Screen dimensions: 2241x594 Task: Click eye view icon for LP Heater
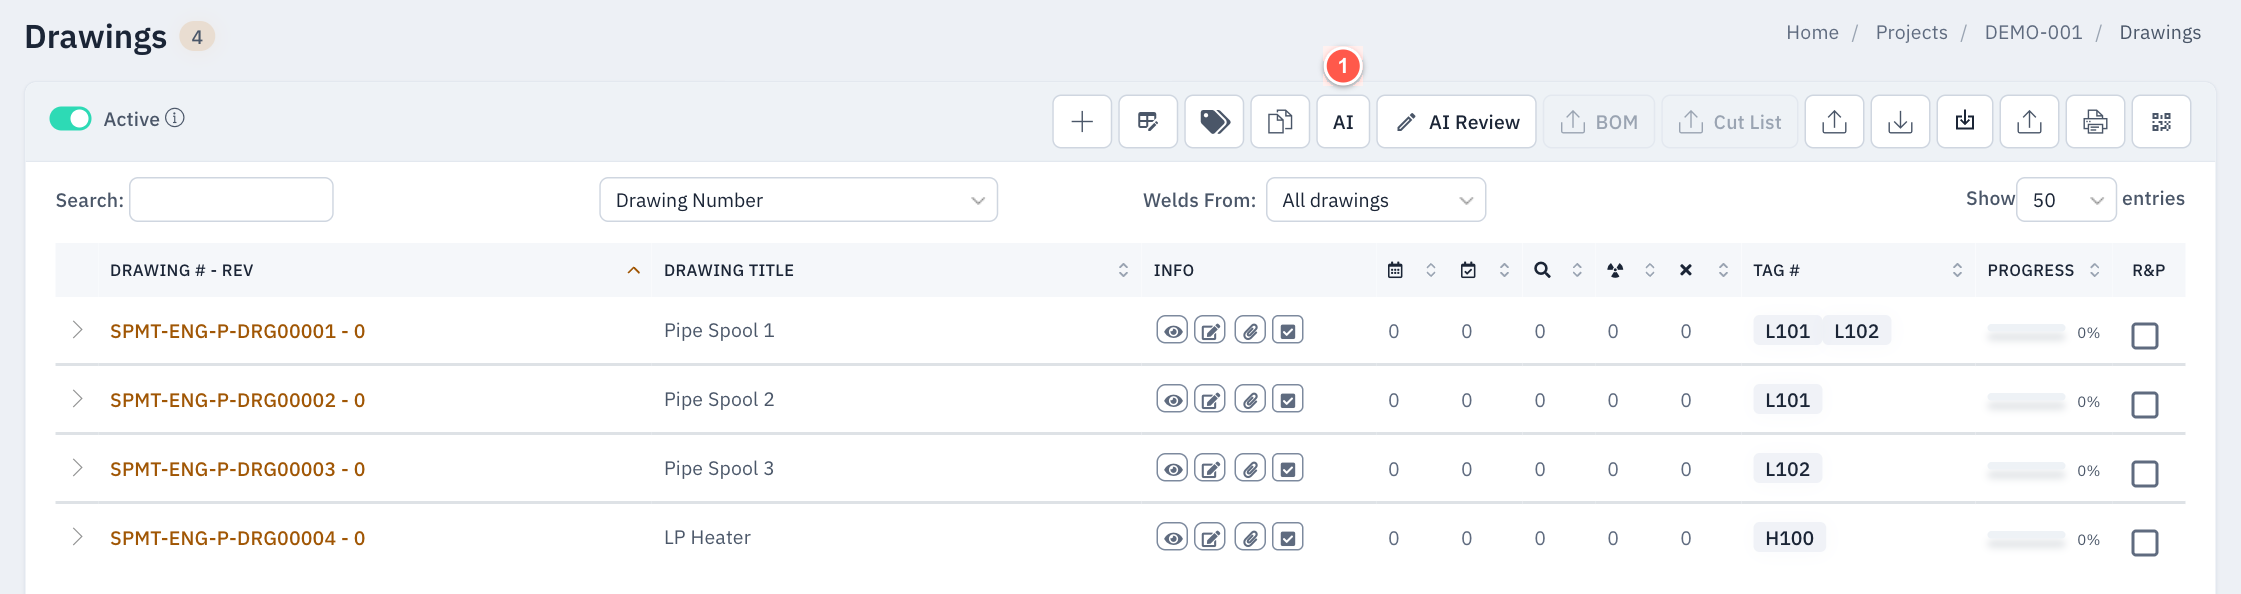pos(1172,537)
